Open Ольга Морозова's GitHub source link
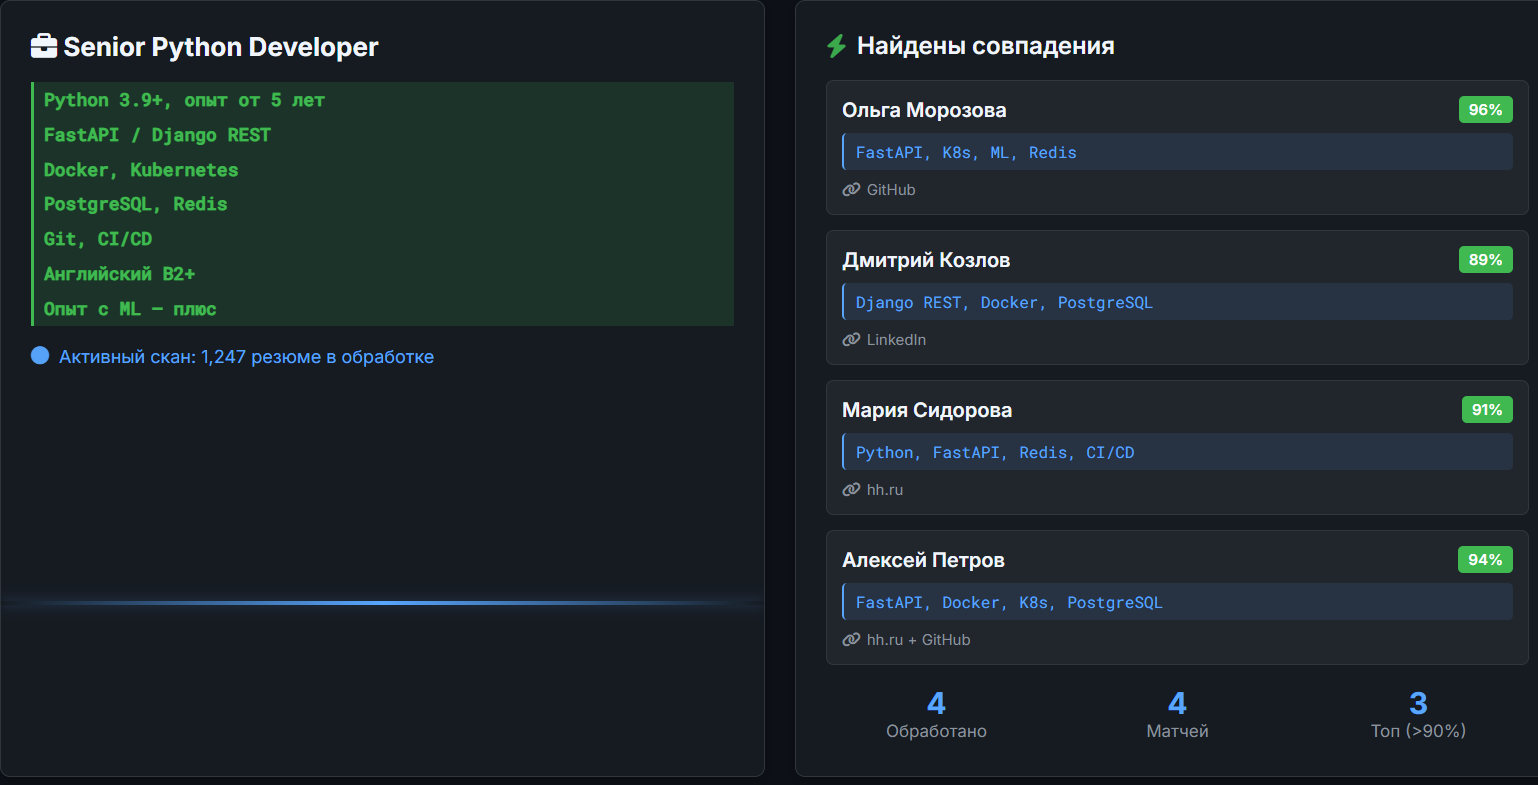Image resolution: width=1538 pixels, height=785 pixels. pos(890,190)
